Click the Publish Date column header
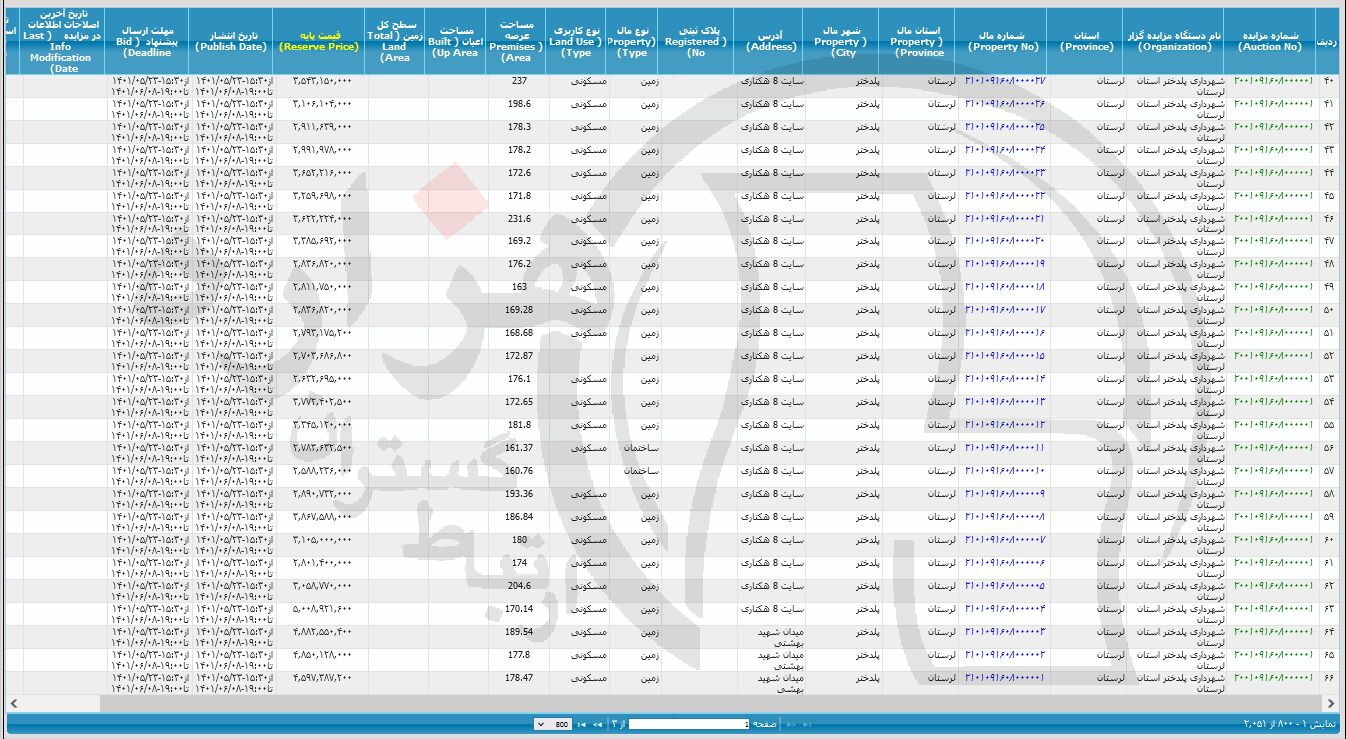 click(x=230, y=41)
